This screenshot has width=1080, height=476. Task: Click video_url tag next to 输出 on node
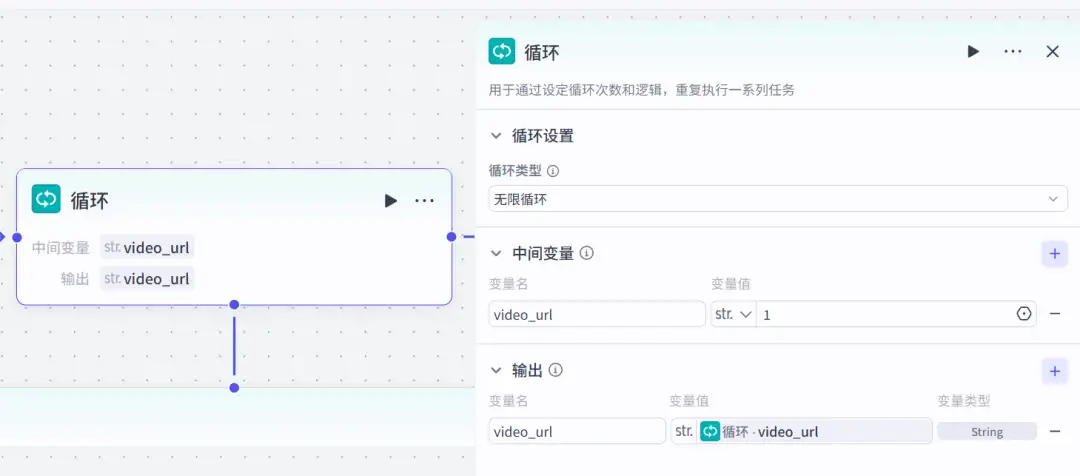pyautogui.click(x=147, y=278)
